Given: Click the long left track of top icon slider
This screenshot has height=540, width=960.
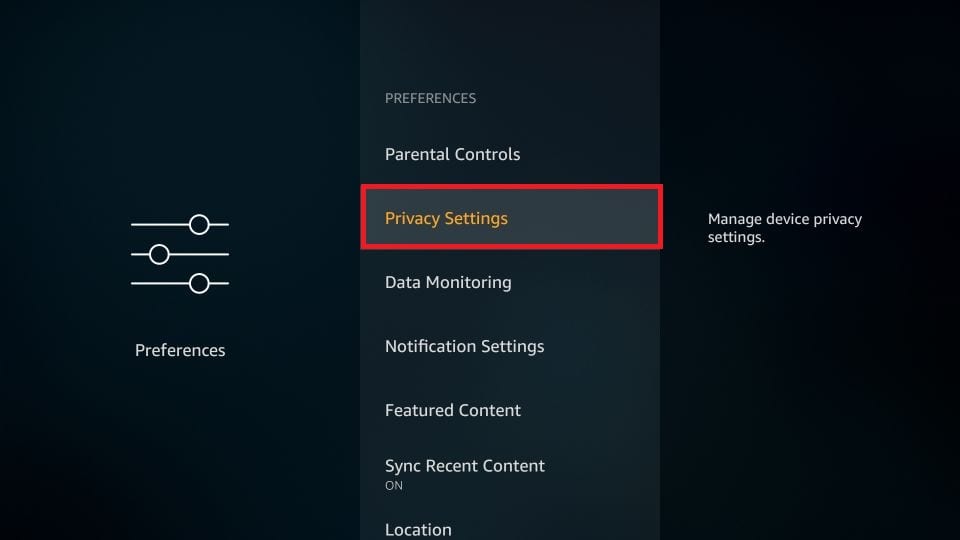Looking at the screenshot, I should pos(160,225).
